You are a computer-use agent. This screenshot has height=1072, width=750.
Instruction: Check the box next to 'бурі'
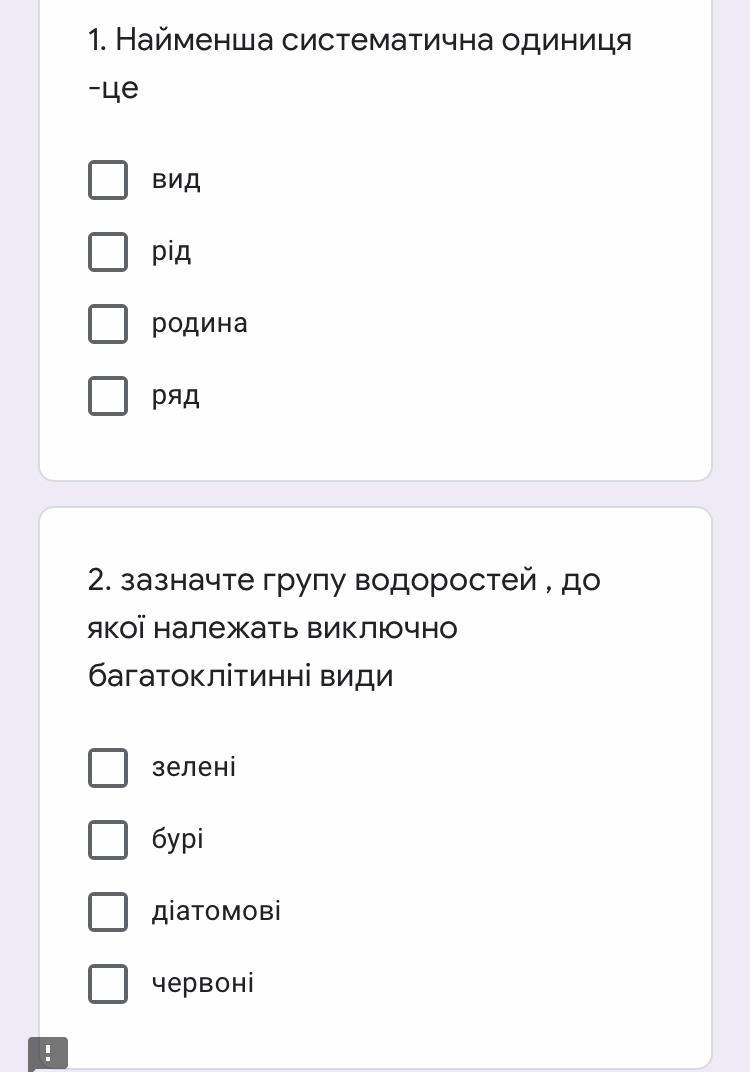[x=108, y=840]
